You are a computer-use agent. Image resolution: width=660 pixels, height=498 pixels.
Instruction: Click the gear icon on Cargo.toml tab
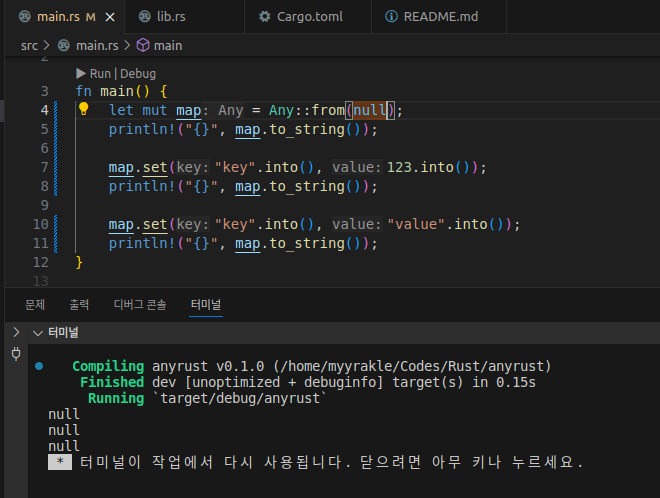click(x=264, y=17)
